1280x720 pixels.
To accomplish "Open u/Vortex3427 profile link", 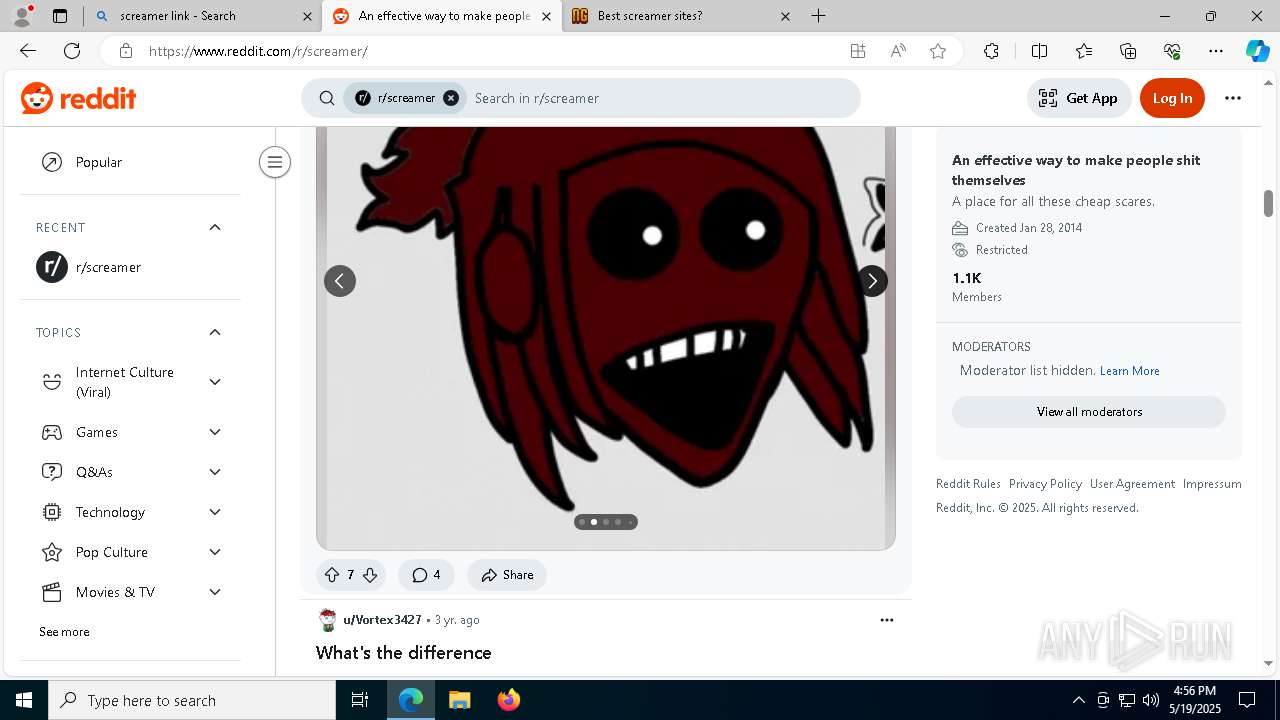I will 382,620.
